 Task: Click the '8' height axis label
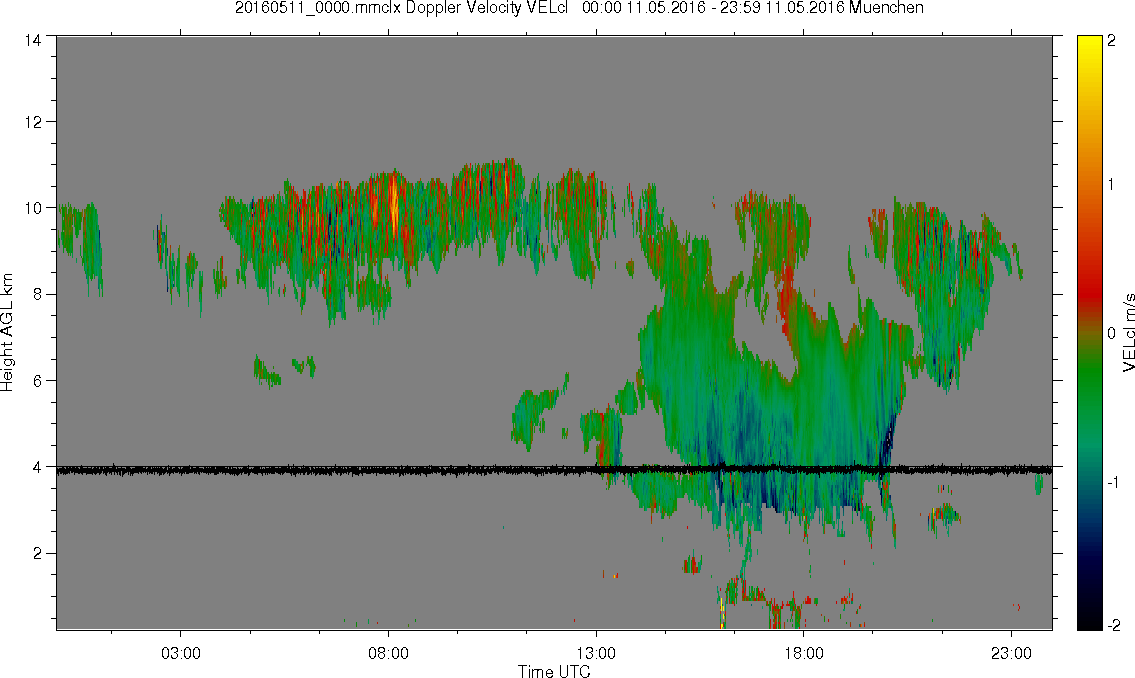(36, 294)
